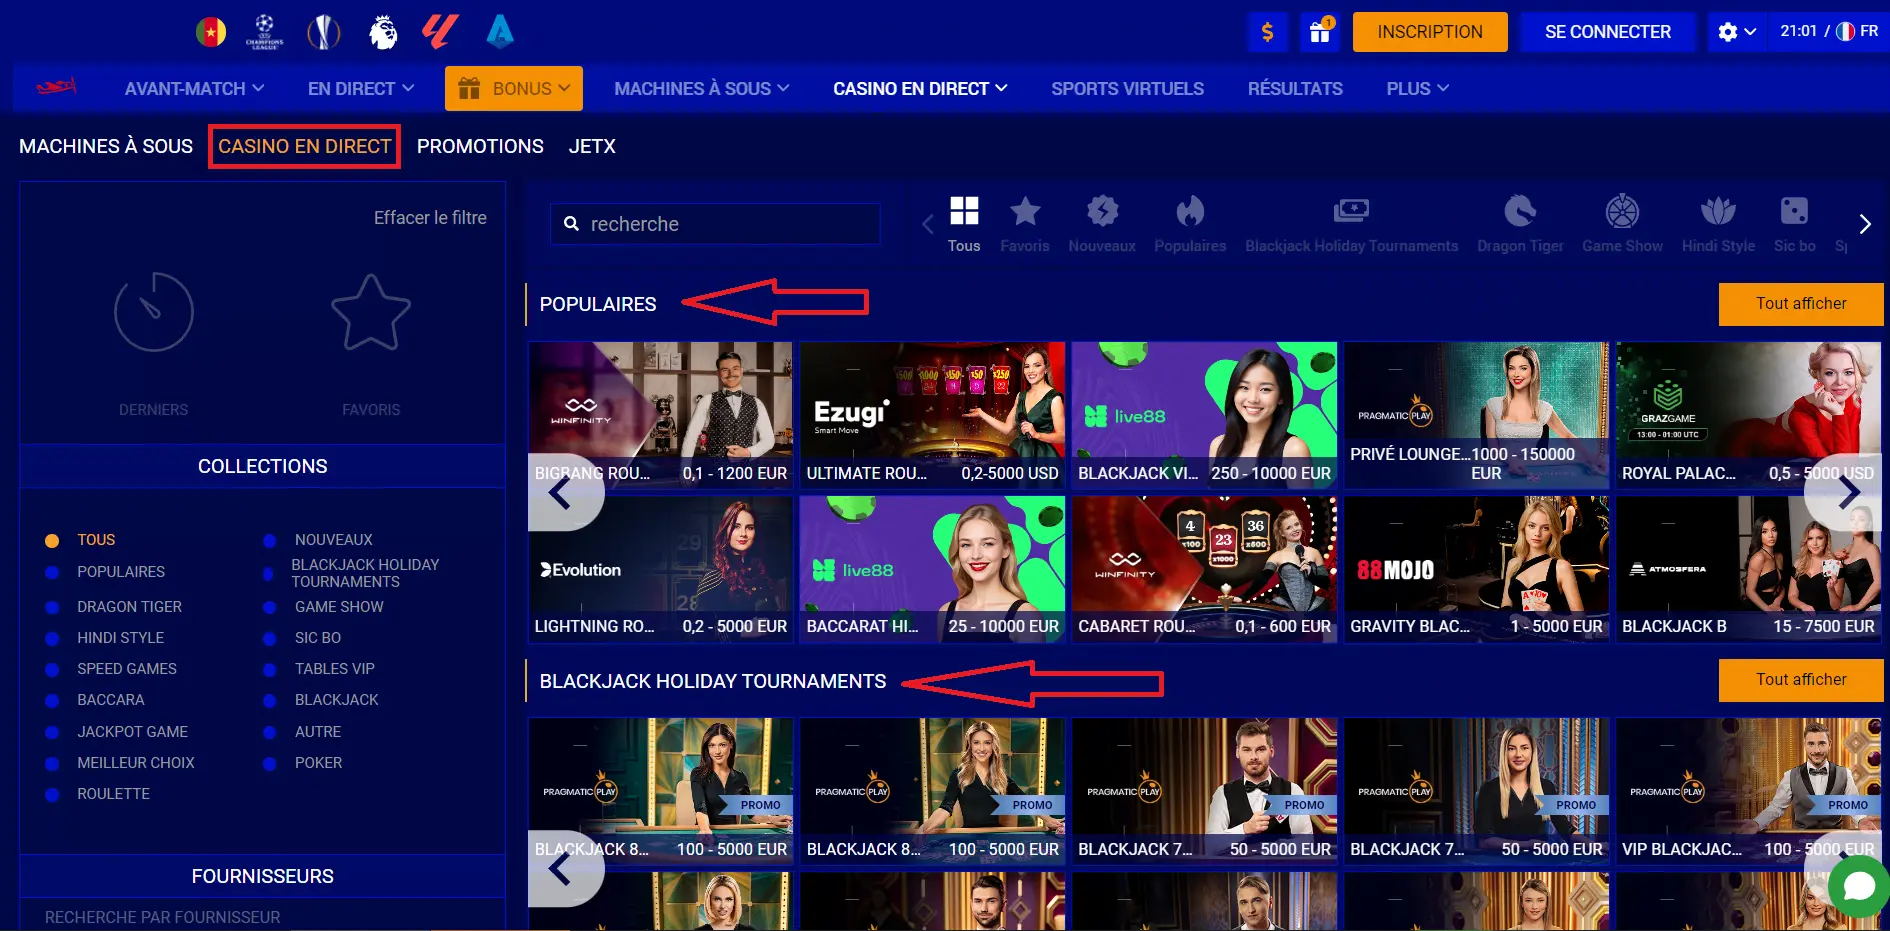Click the Inscription button

1429,32
